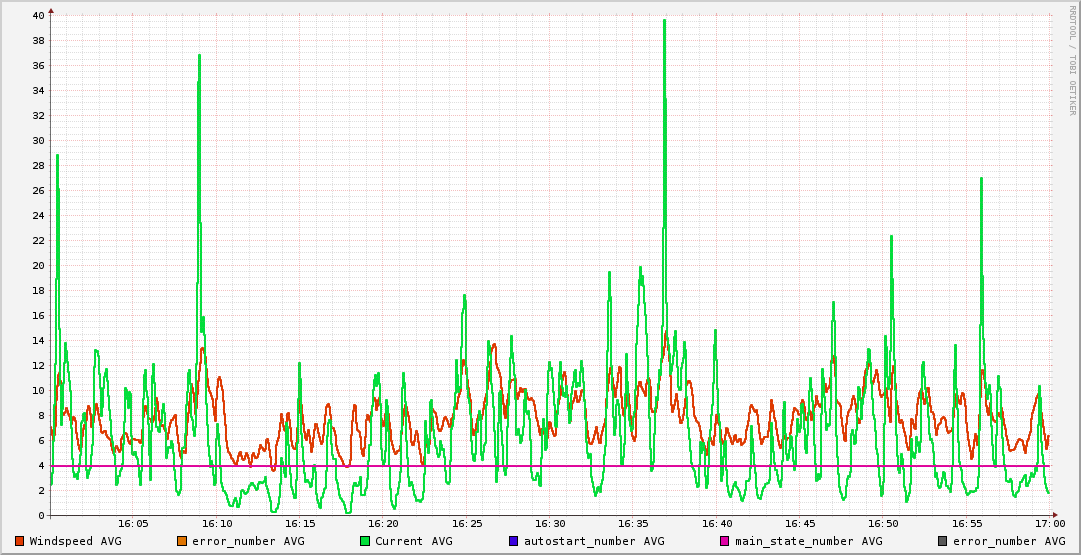Click the 16:45 time axis label
Image resolution: width=1081 pixels, height=555 pixels.
pyautogui.click(x=800, y=523)
